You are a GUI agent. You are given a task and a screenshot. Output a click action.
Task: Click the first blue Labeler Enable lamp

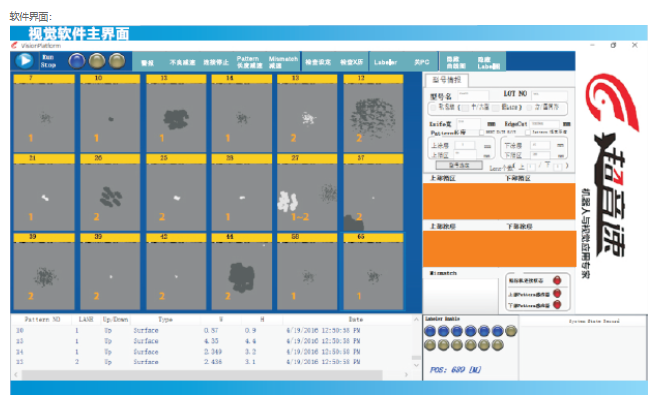click(x=430, y=331)
